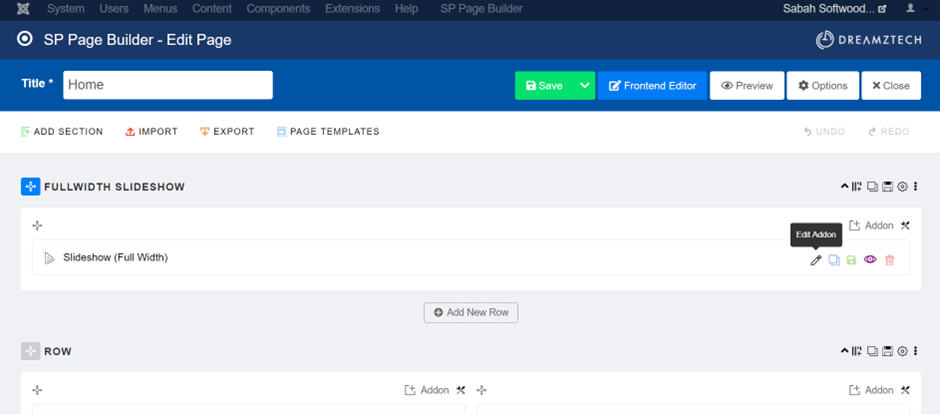This screenshot has width=940, height=414.
Task: Add an Addon to the ROW left column
Action: (427, 390)
